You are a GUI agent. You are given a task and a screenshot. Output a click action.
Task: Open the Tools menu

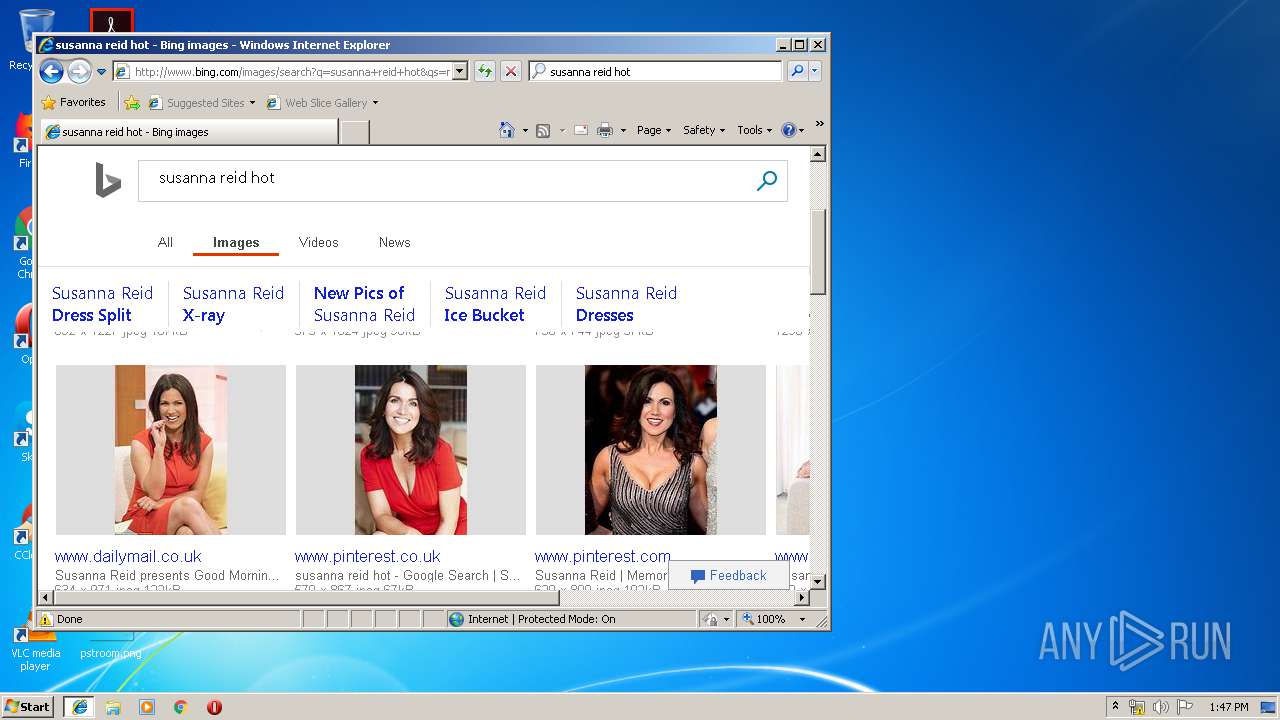click(755, 130)
